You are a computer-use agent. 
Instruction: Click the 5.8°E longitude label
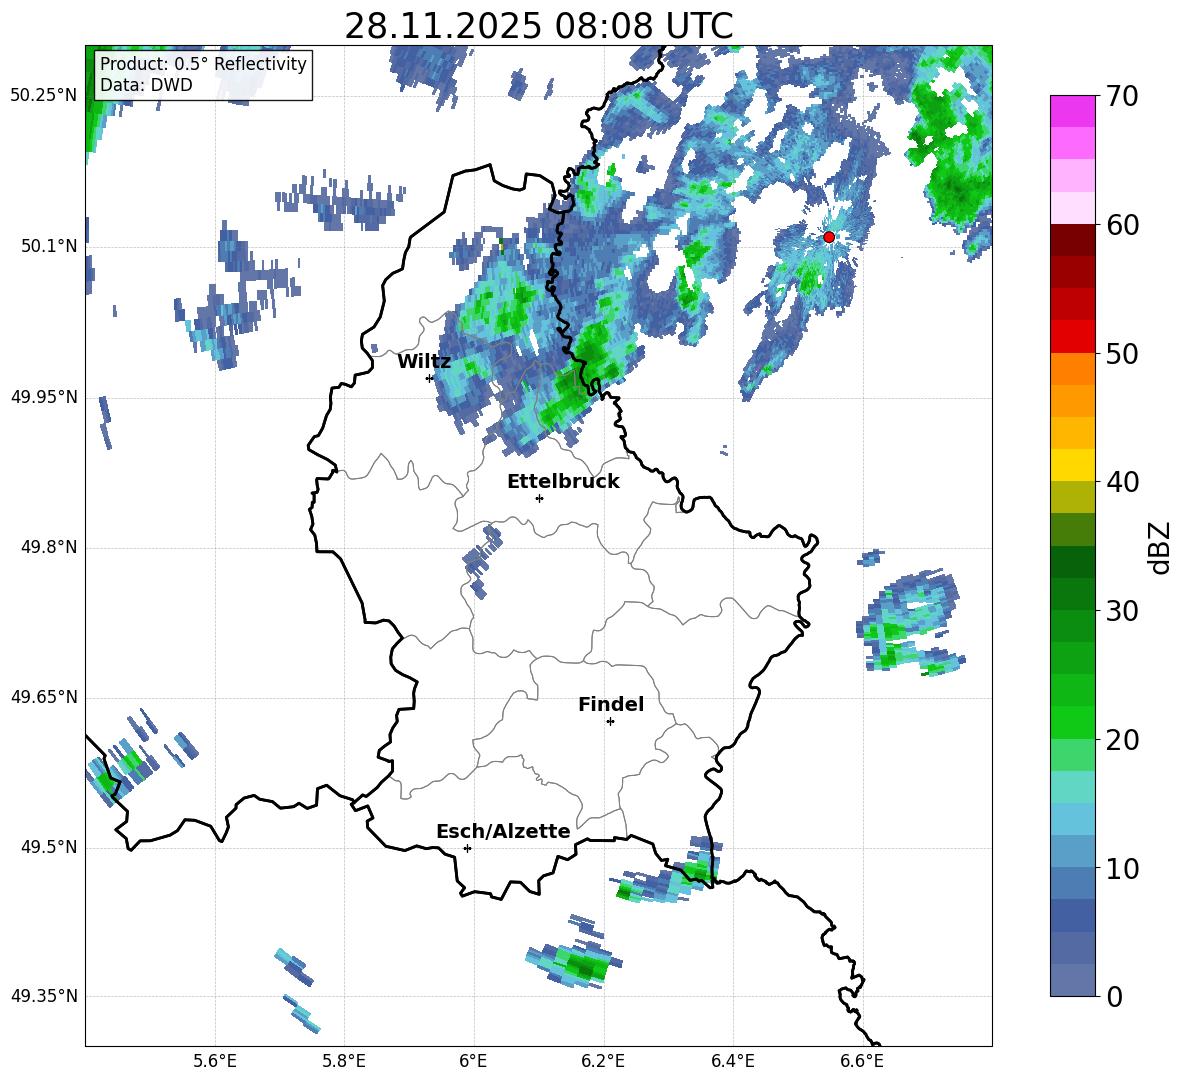(x=344, y=1061)
